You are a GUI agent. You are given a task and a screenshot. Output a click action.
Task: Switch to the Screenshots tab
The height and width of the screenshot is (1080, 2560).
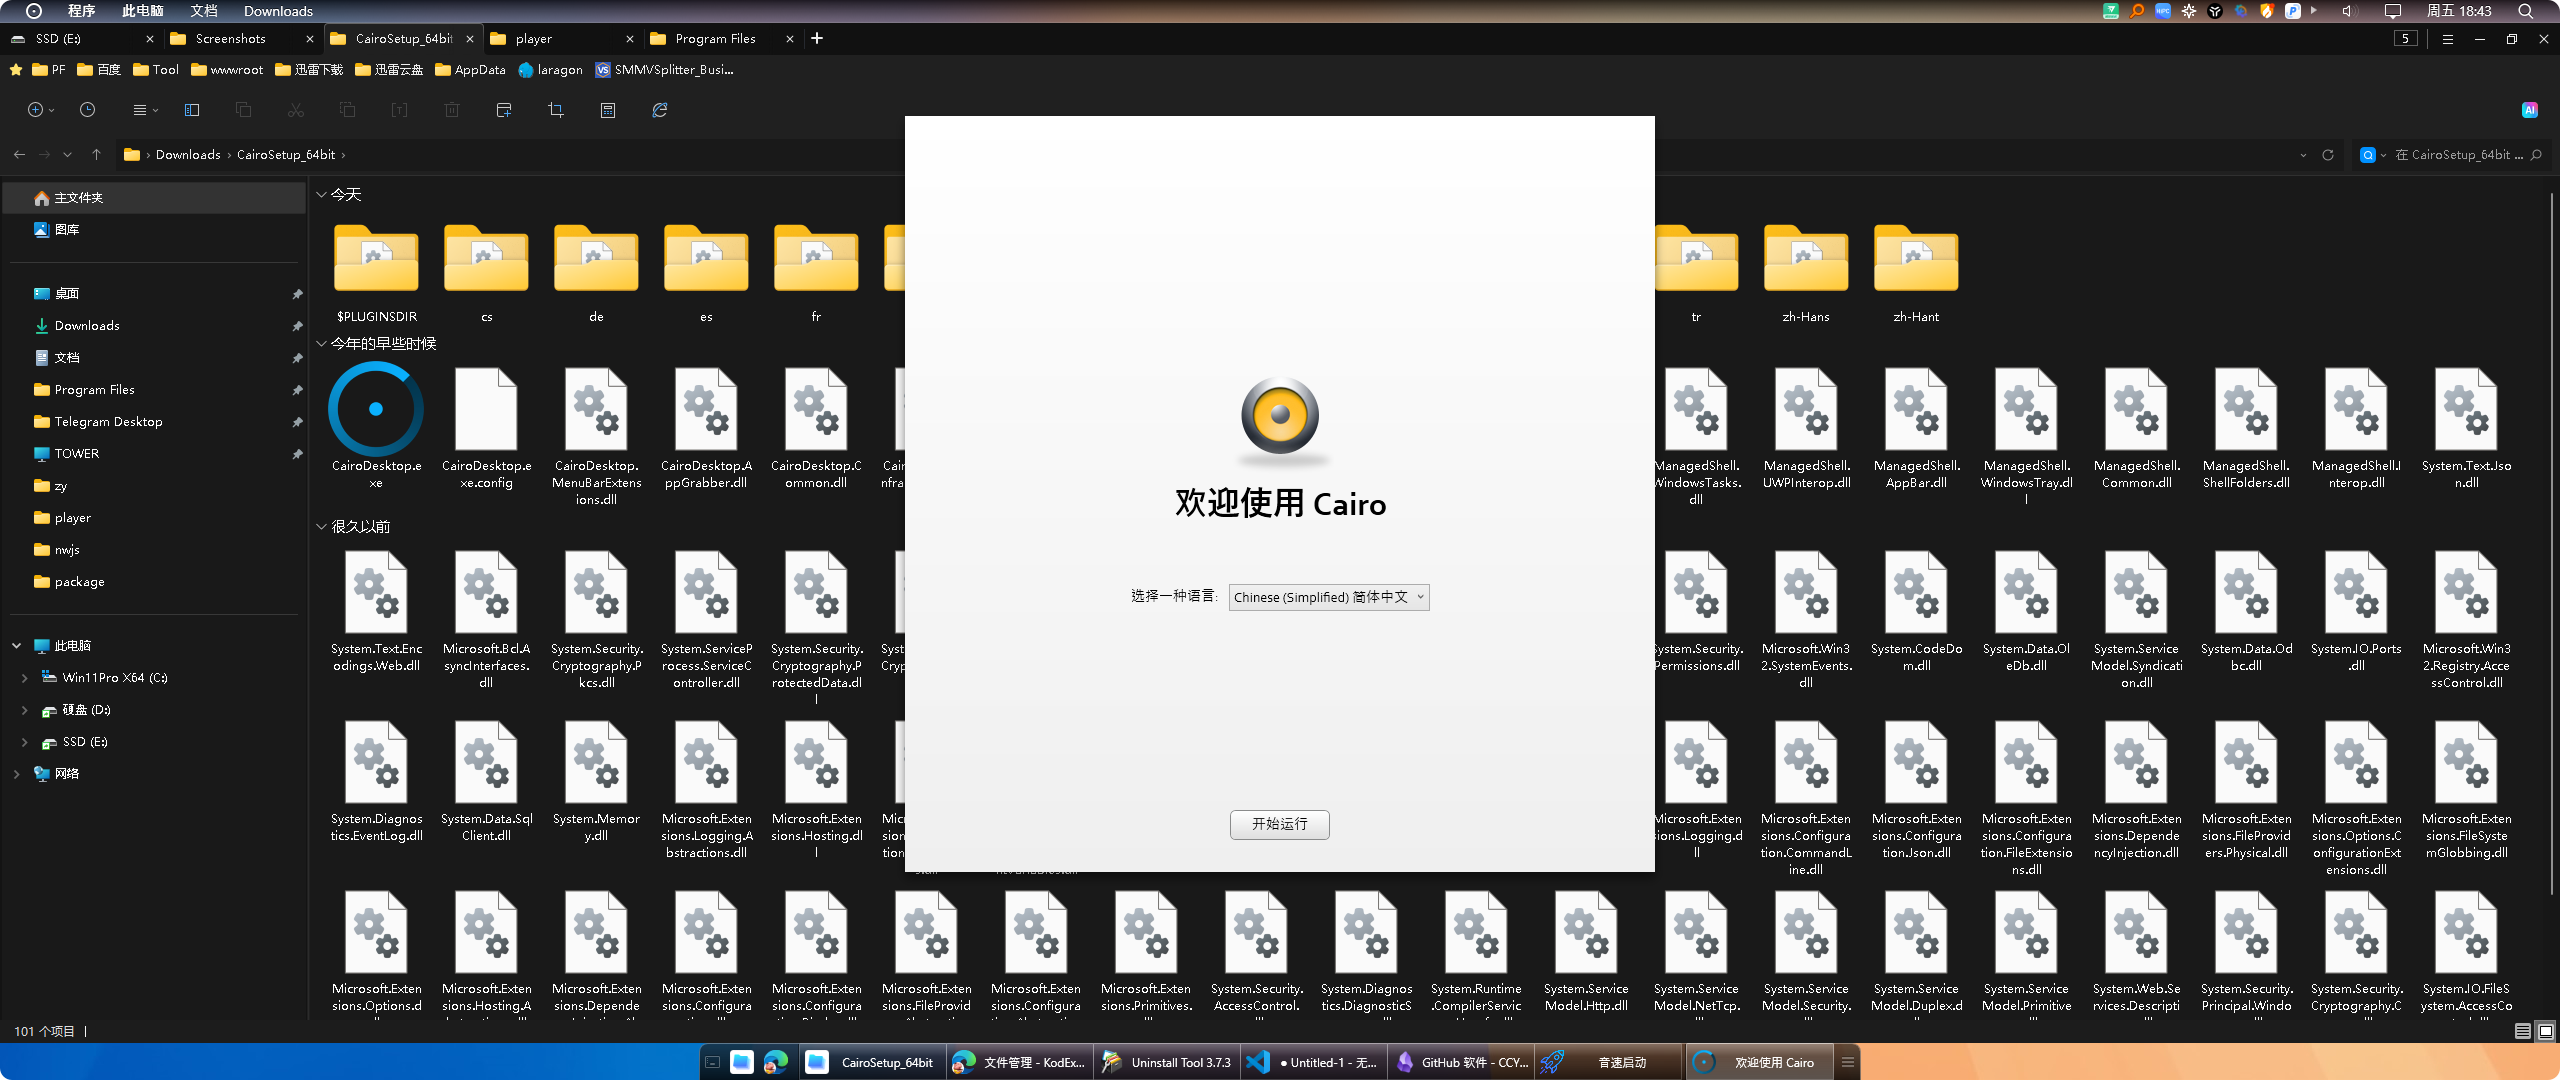click(230, 39)
